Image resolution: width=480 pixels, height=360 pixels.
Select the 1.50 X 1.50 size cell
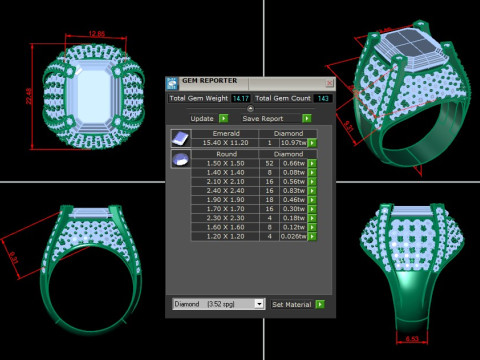(x=225, y=163)
